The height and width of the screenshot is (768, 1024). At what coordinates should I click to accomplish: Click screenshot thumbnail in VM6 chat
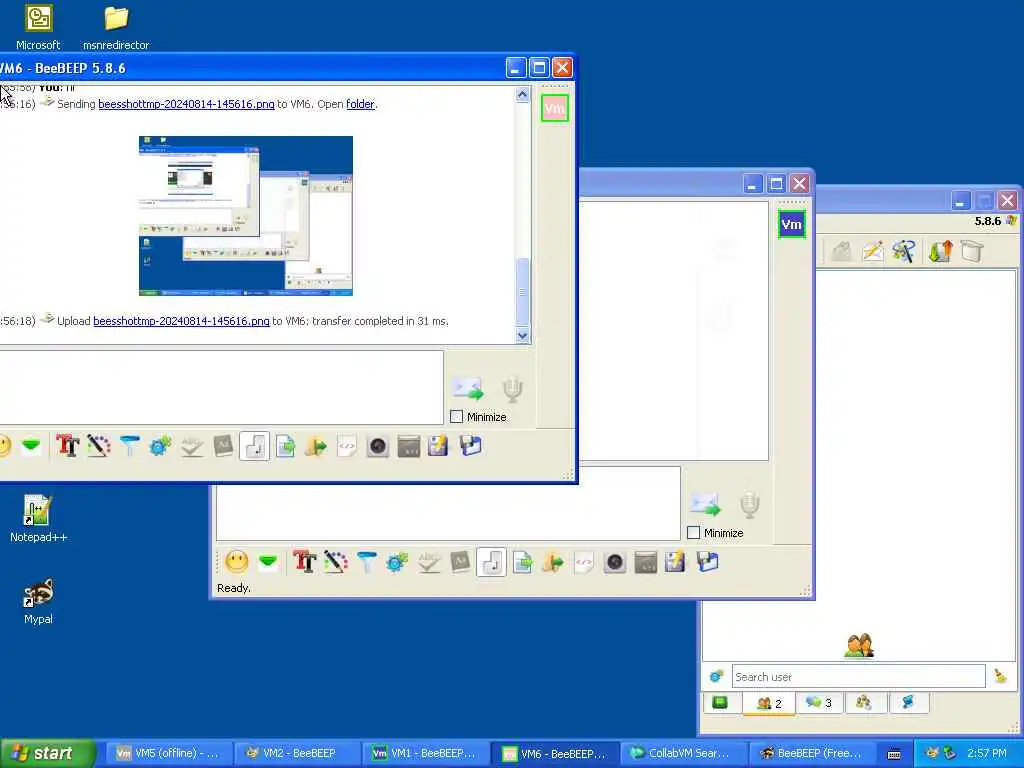[246, 216]
